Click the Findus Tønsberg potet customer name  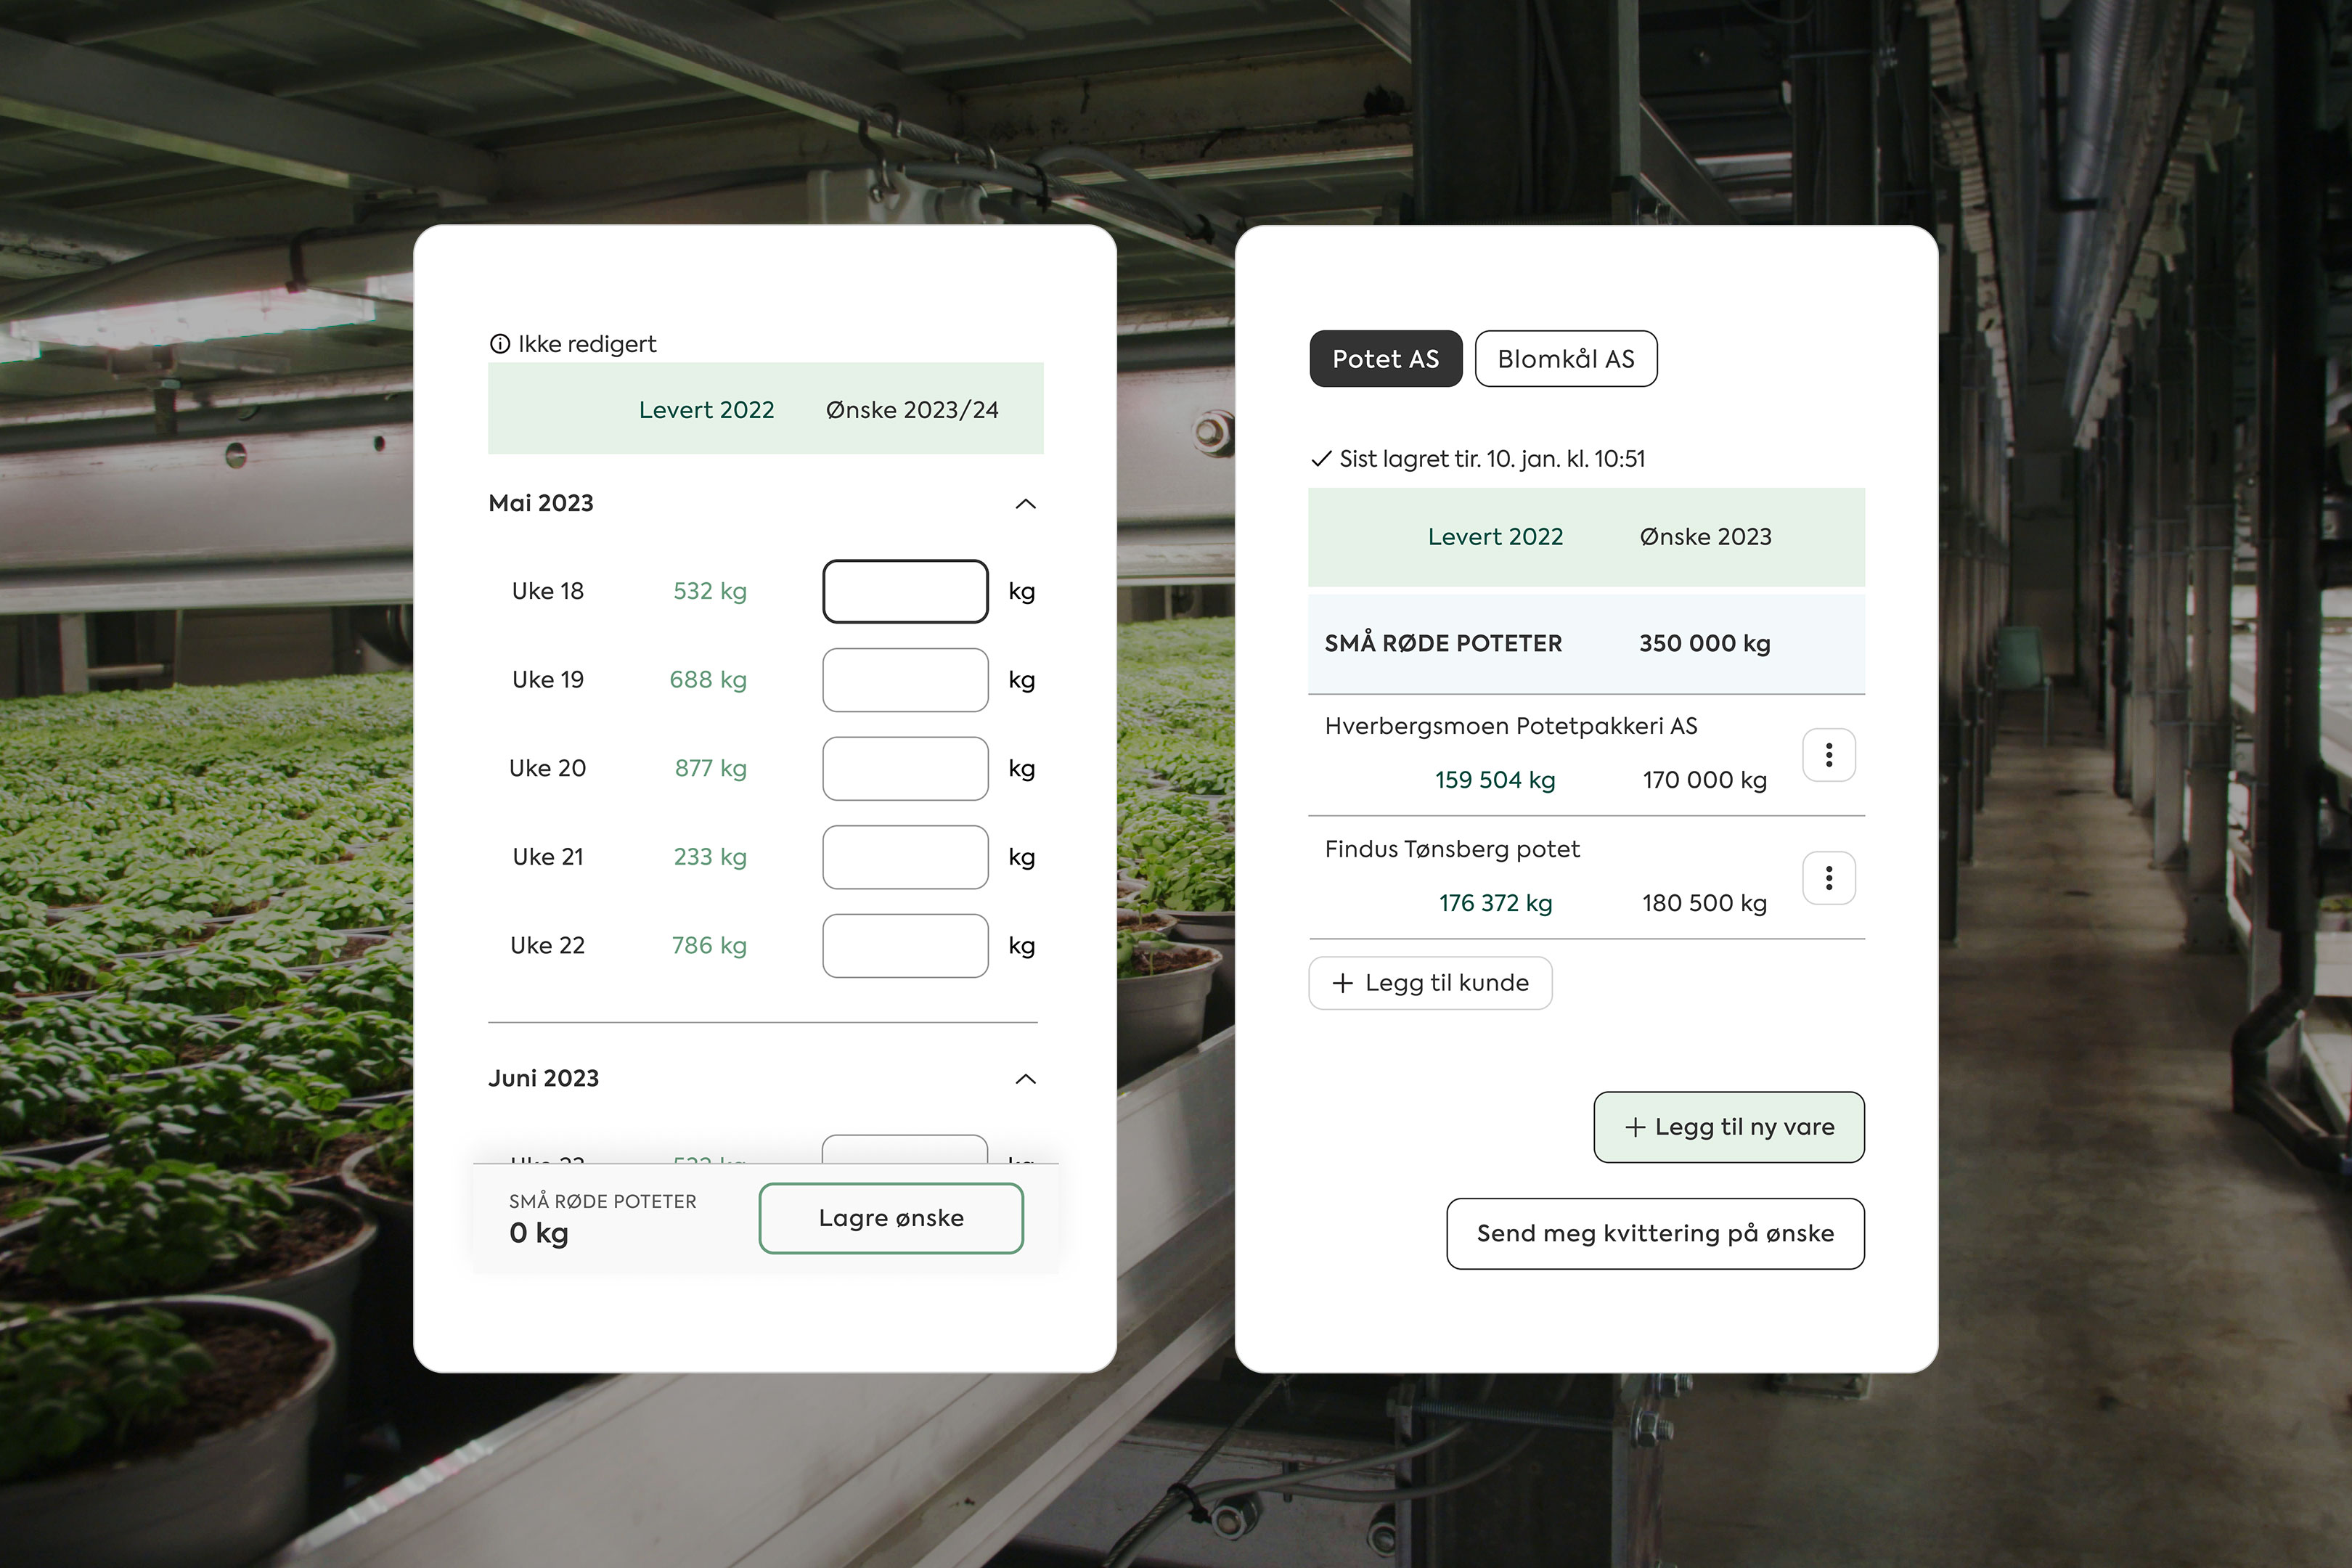[x=1452, y=849]
